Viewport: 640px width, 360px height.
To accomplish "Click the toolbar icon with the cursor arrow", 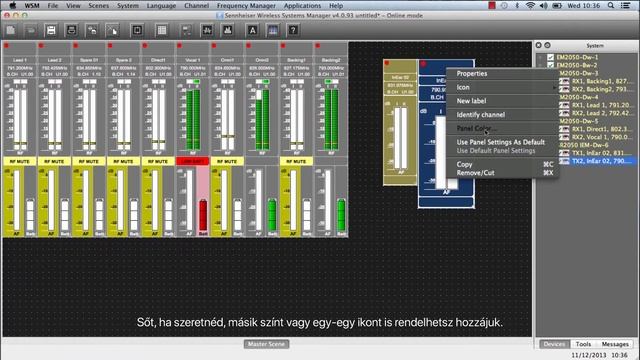I will point(113,30).
